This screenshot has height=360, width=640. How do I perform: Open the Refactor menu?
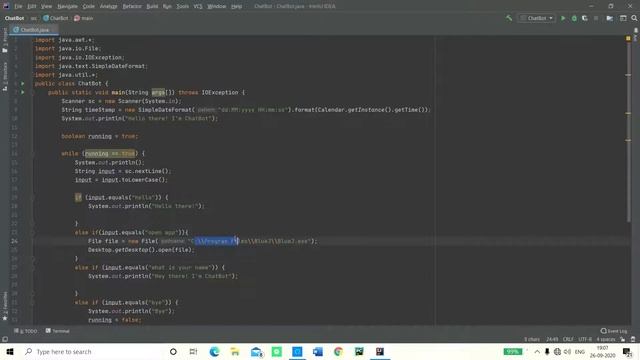tap(132, 6)
